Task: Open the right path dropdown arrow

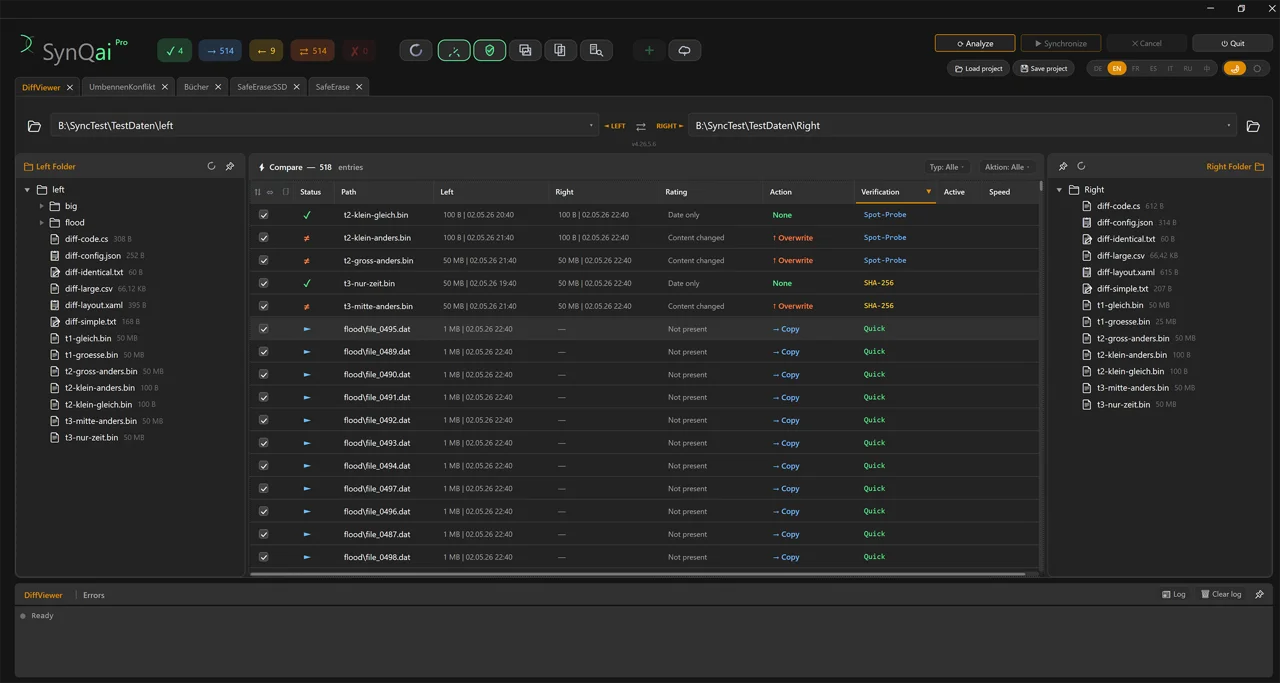Action: pos(1229,126)
